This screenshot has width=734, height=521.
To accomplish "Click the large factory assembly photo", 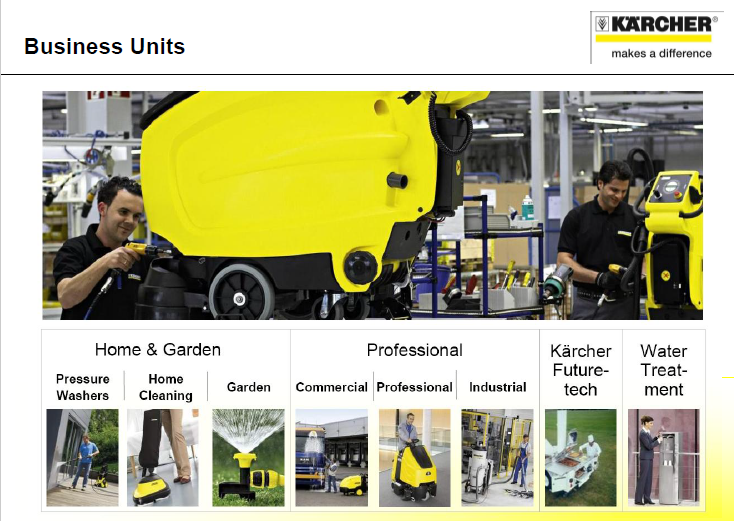I will tap(373, 205).
